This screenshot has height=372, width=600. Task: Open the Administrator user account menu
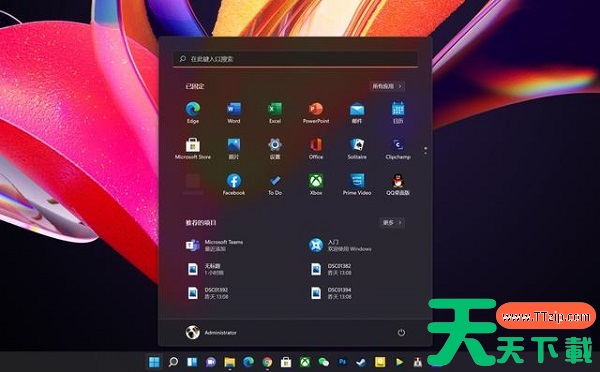211,332
